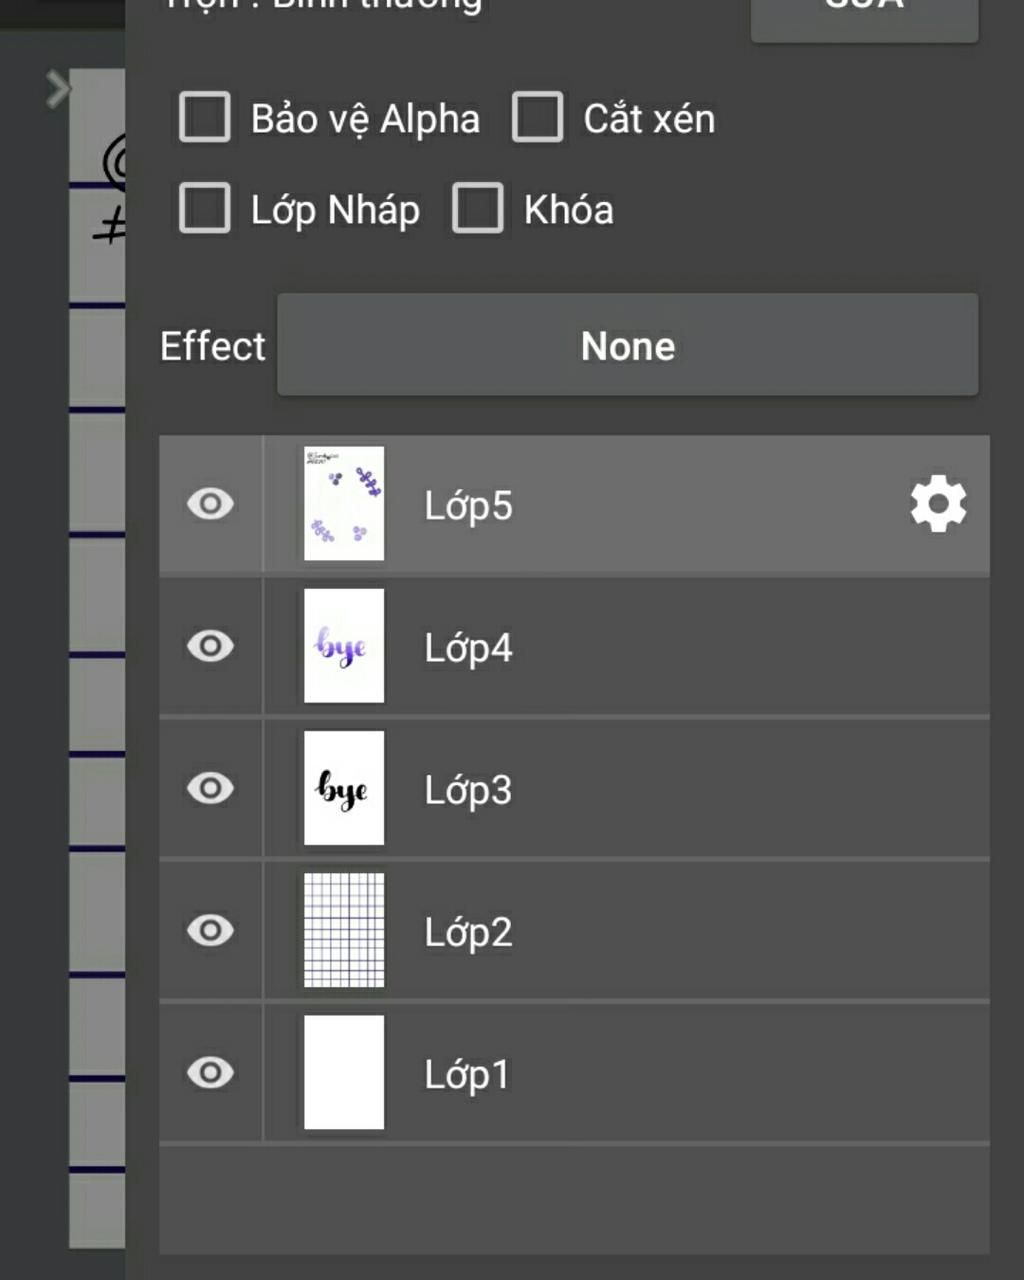Viewport: 1024px width, 1280px height.
Task: Hide the Lớp3 layer
Action: (x=210, y=788)
